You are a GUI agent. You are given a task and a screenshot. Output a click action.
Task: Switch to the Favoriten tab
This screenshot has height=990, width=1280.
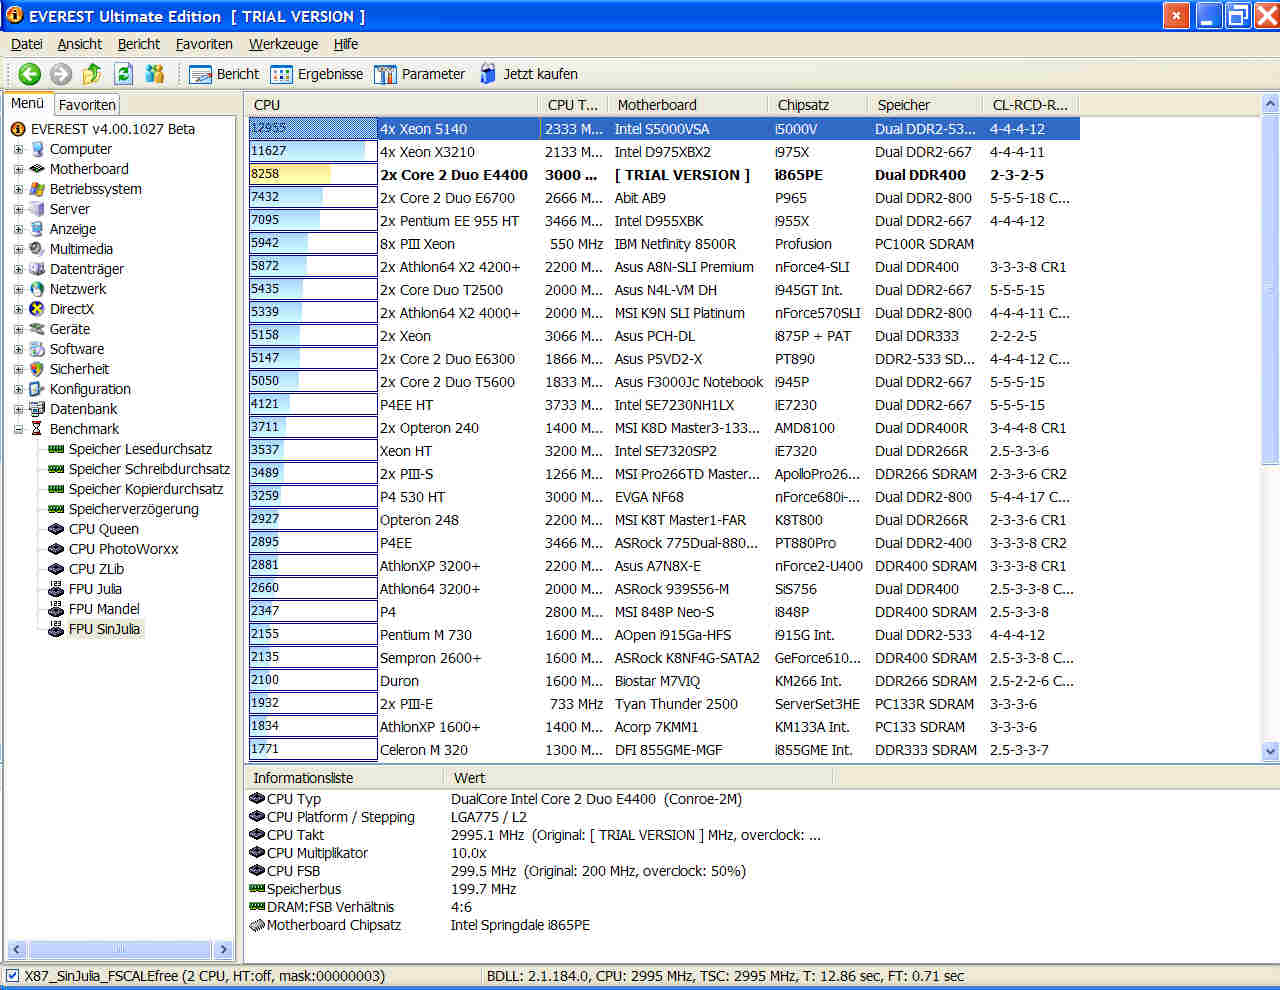(87, 105)
